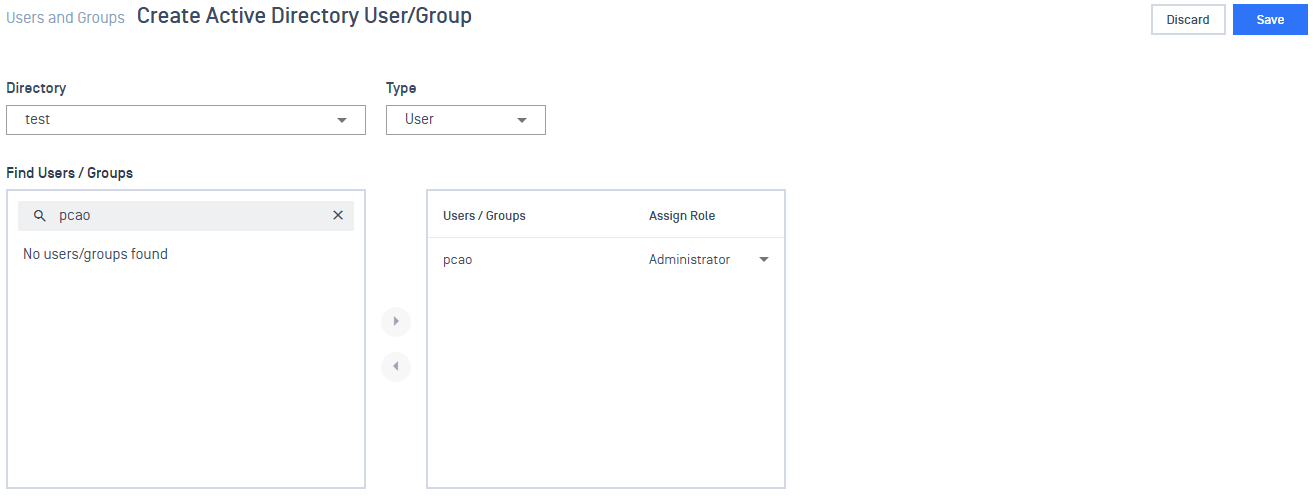Click the Type dropdown arrow
1315x501 pixels.
(x=522, y=120)
